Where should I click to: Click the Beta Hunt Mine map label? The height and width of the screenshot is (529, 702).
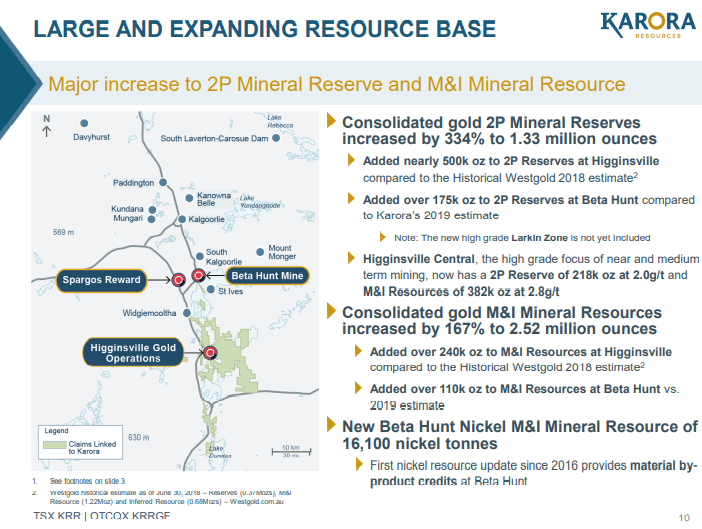pyautogui.click(x=267, y=276)
